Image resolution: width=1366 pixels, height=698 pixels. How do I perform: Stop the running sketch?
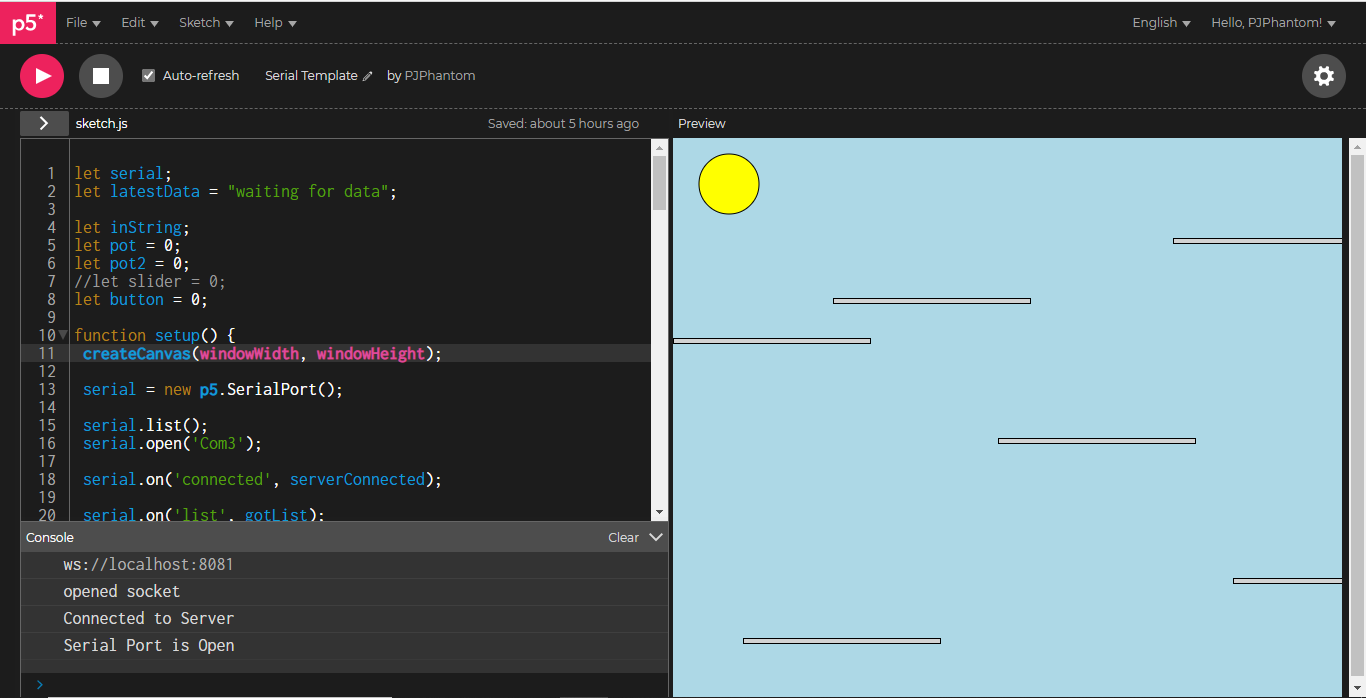pyautogui.click(x=100, y=75)
